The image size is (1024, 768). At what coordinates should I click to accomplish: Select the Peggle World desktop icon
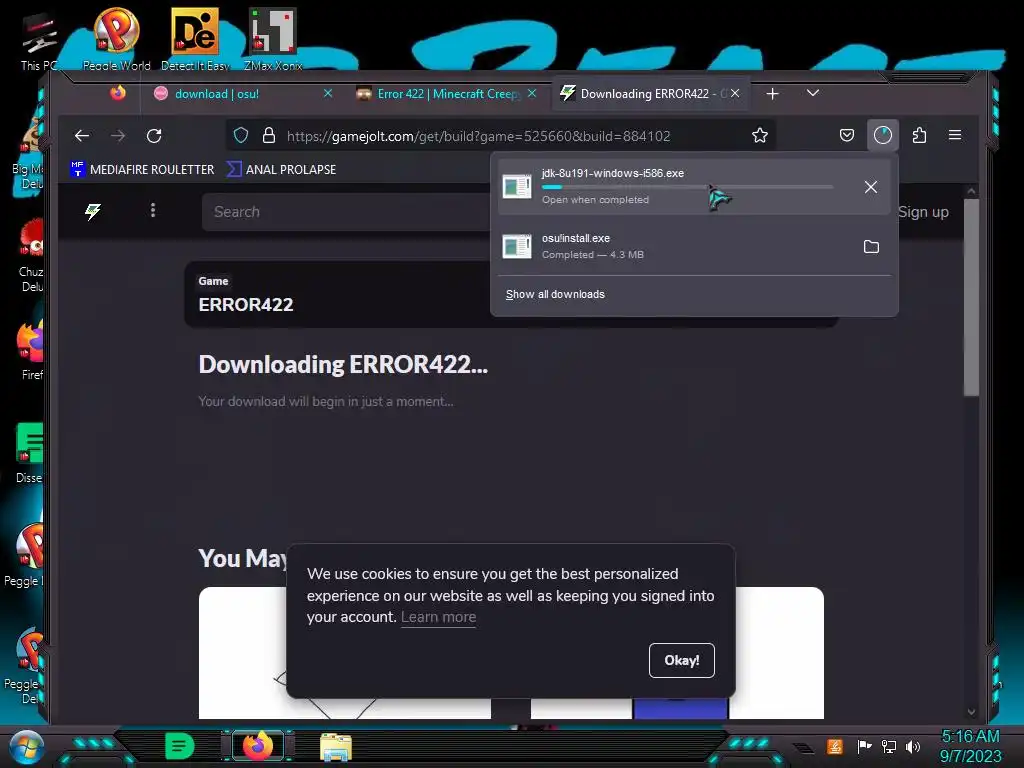pos(116,39)
